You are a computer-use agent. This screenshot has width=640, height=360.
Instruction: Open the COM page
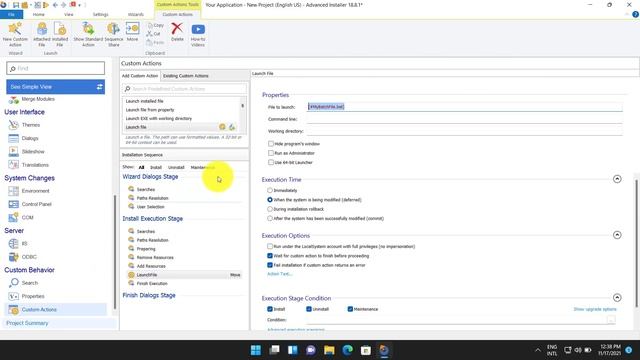27,218
